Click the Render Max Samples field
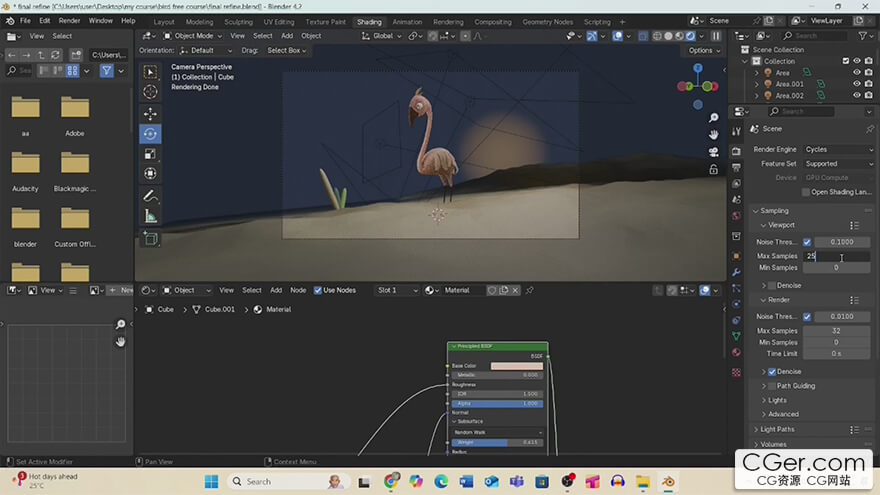The image size is (880, 495). 836,331
